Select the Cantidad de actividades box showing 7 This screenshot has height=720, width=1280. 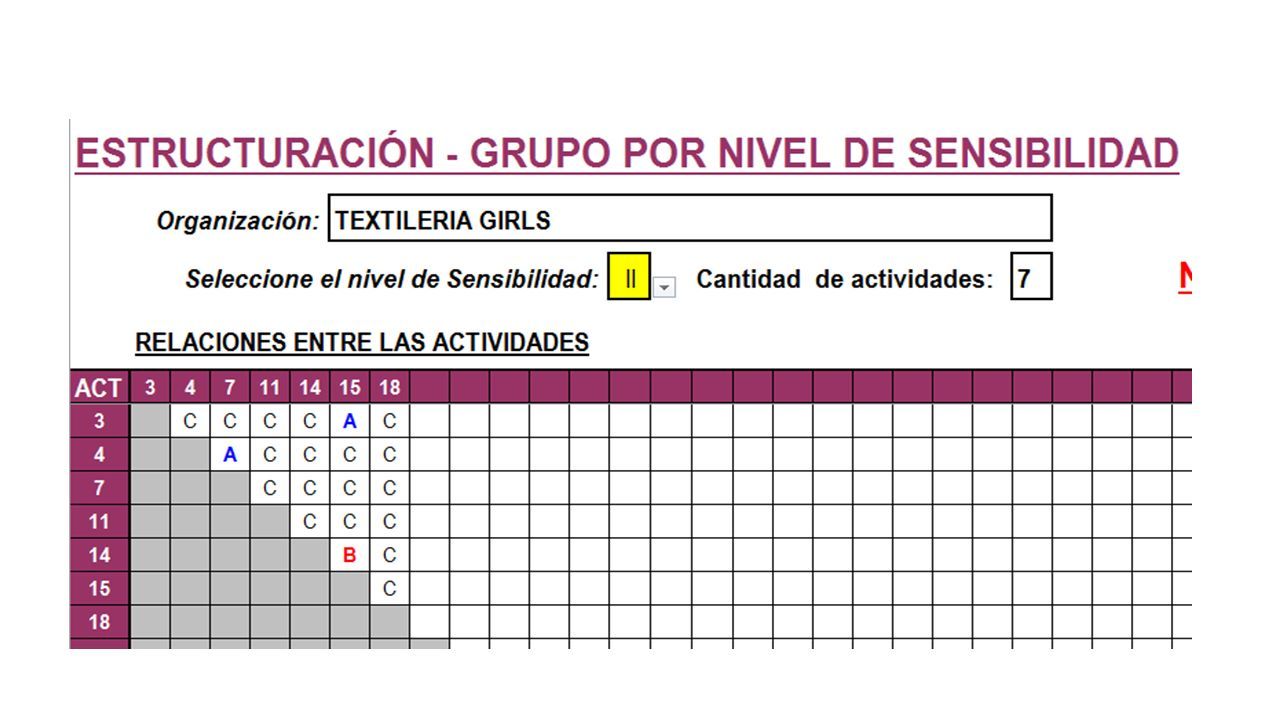pos(1031,277)
